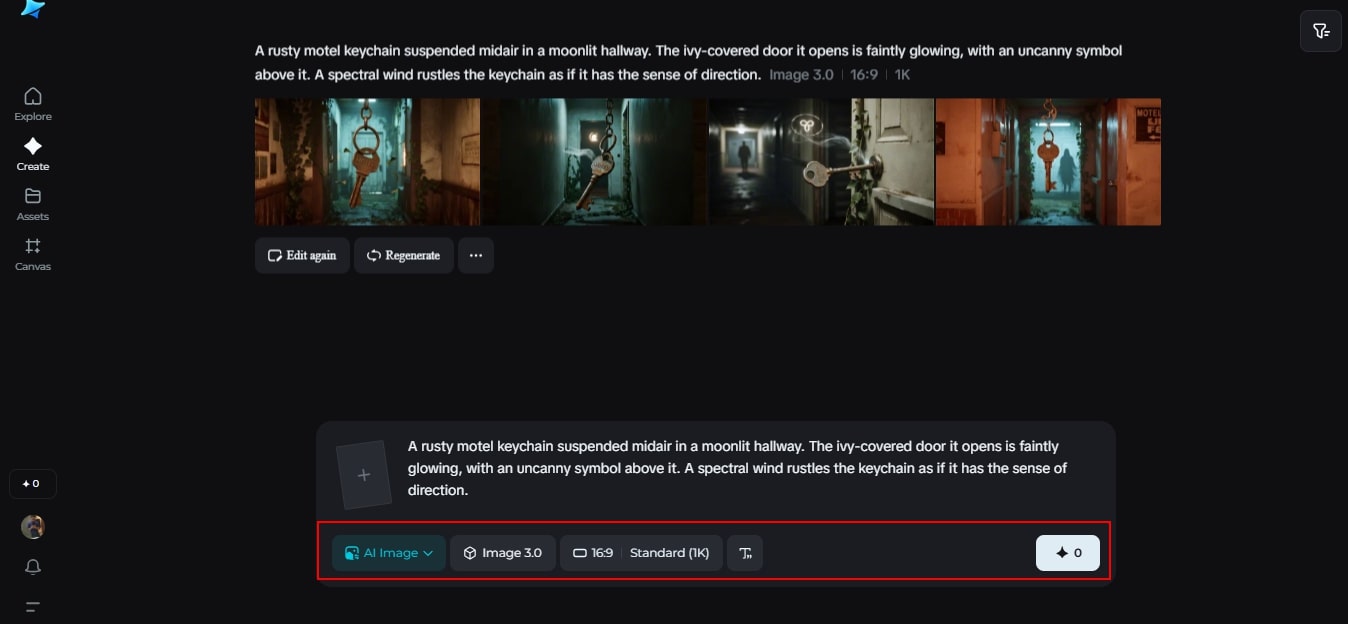Click the Edit again button

[302, 255]
